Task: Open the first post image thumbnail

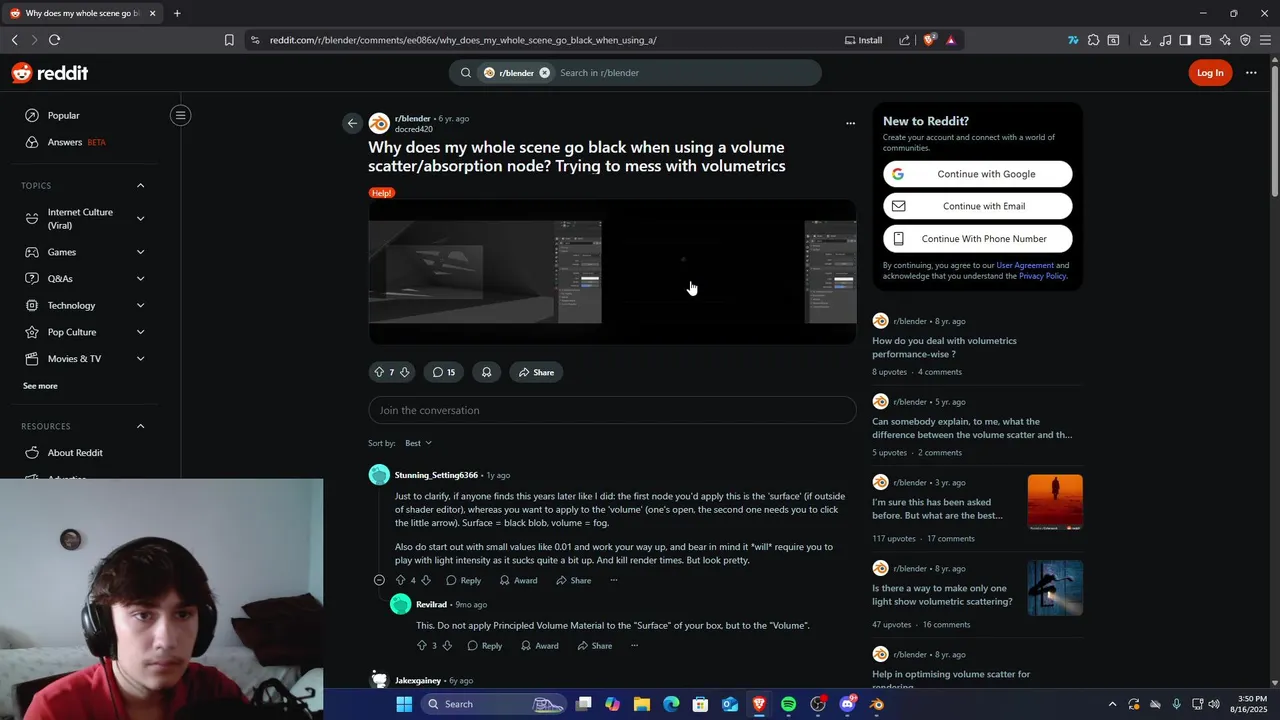Action: point(485,272)
